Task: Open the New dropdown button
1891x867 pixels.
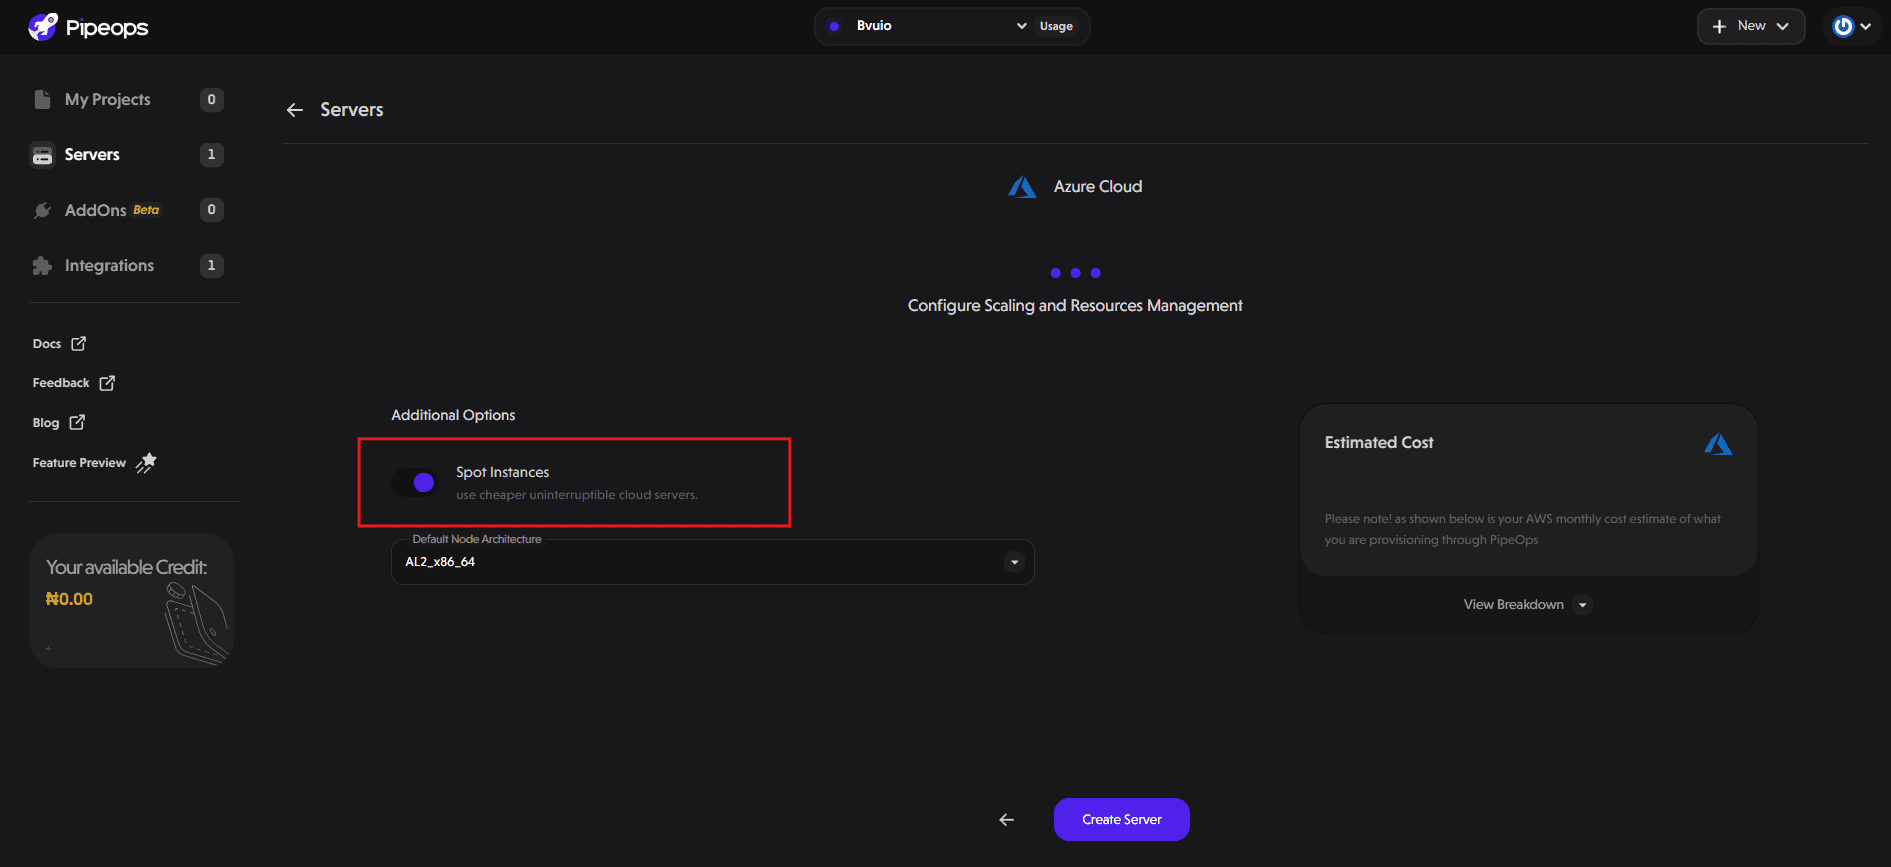Action: (1750, 26)
